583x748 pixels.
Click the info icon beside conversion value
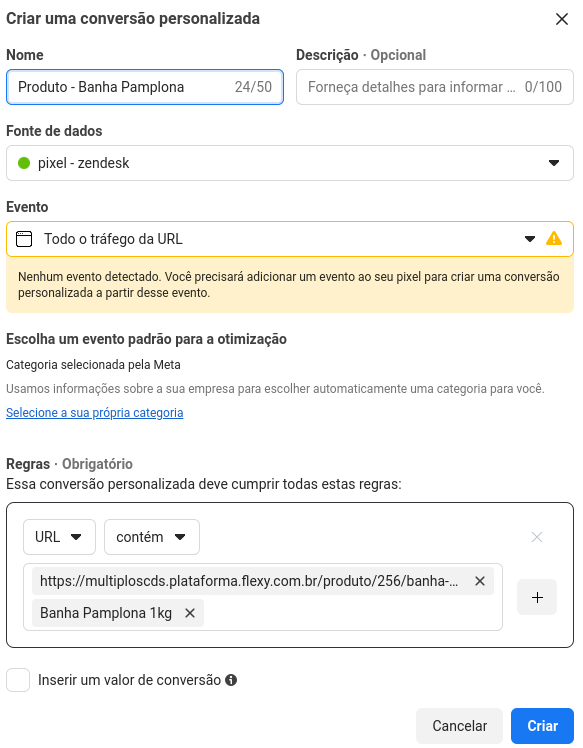pyautogui.click(x=231, y=680)
